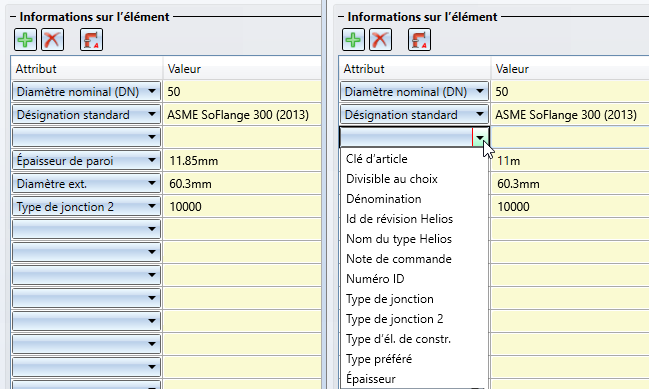
Task: Click the red X delete icon in right panel
Action: [380, 40]
